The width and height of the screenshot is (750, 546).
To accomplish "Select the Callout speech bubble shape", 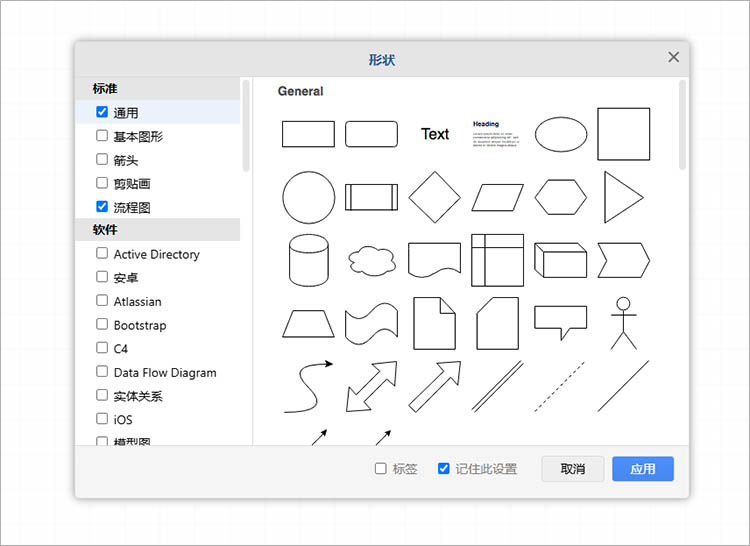I will click(x=561, y=323).
